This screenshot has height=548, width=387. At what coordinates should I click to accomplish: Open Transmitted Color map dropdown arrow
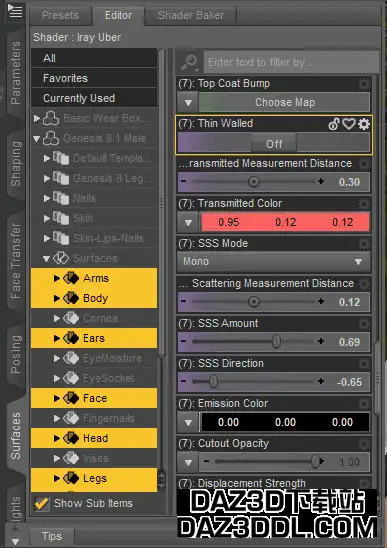click(188, 223)
